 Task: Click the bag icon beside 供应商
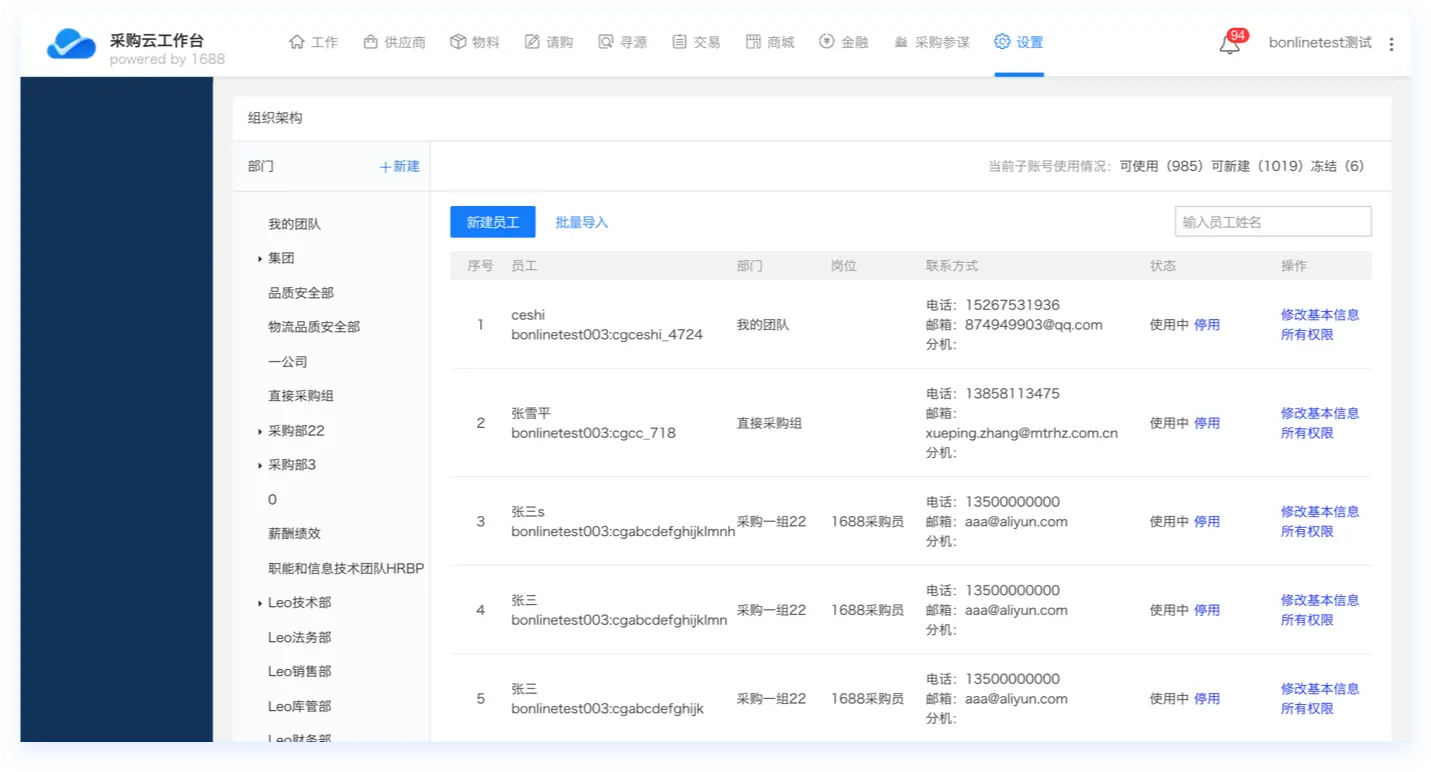coord(370,42)
